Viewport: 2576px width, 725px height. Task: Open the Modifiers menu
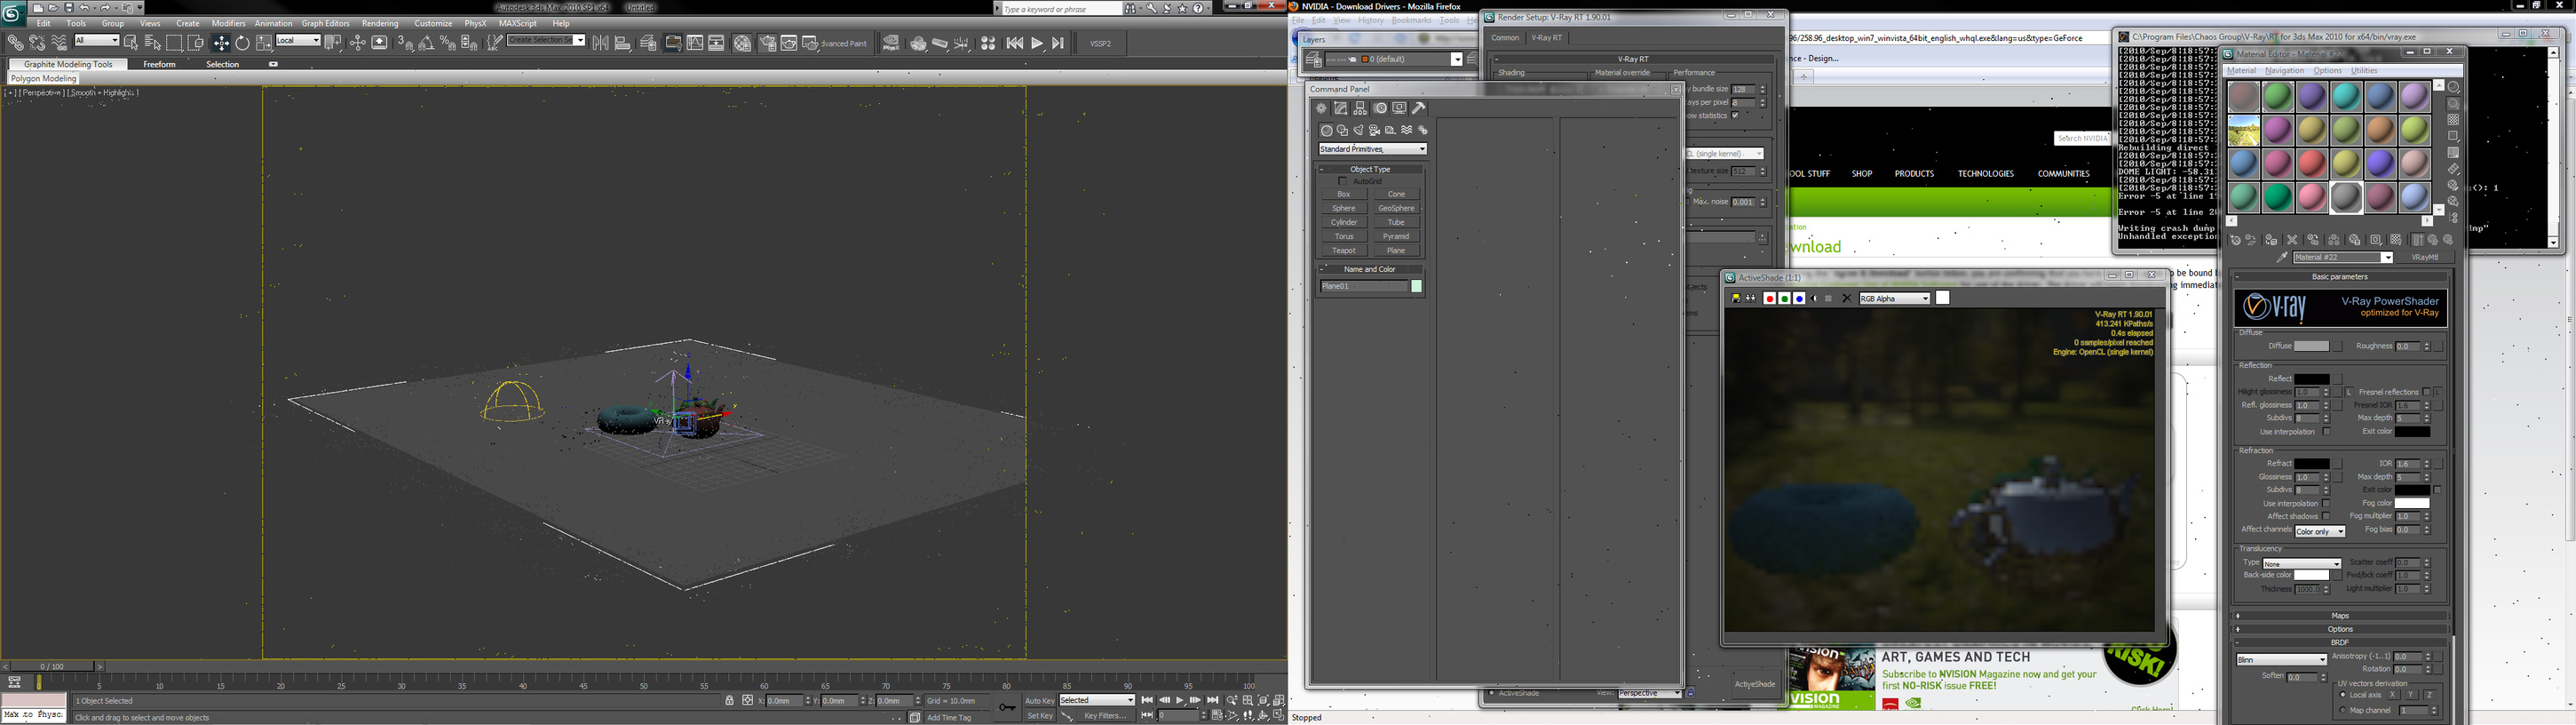click(229, 23)
